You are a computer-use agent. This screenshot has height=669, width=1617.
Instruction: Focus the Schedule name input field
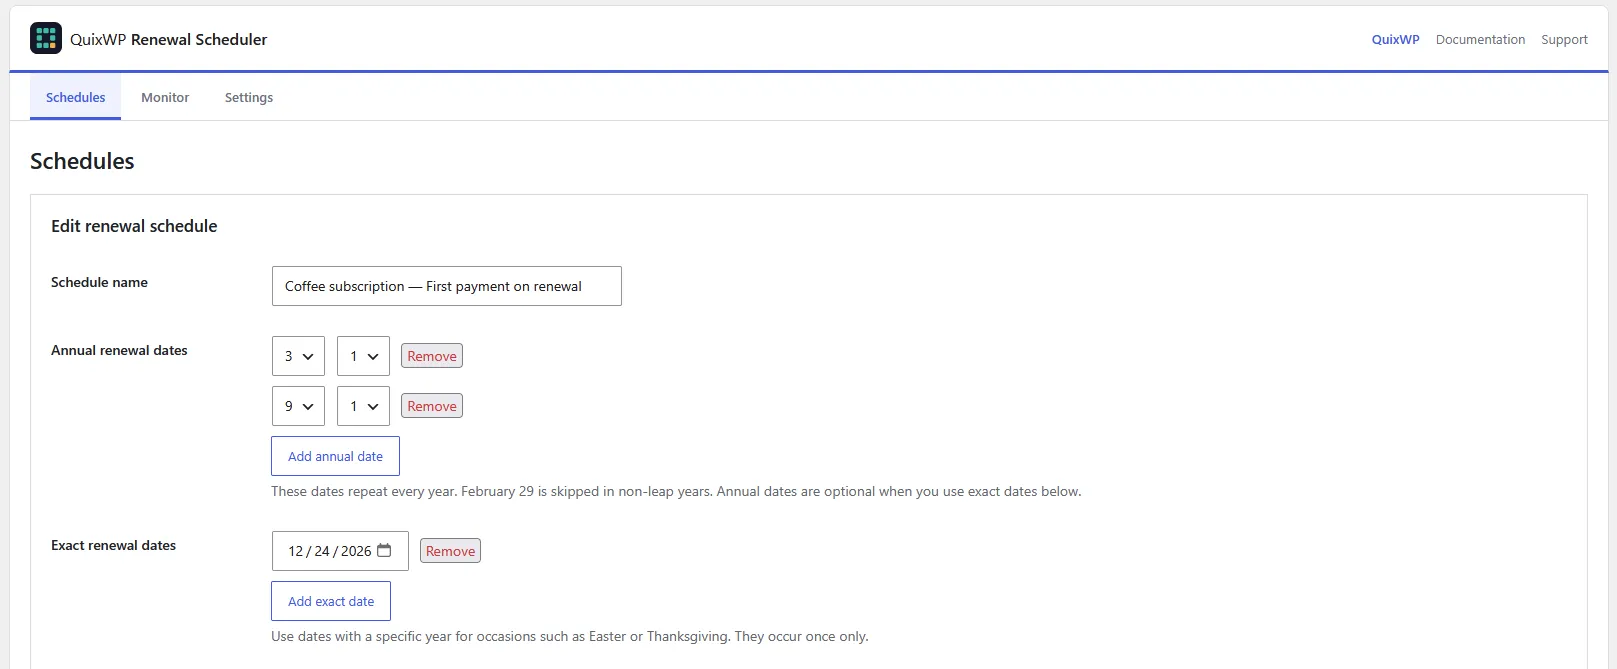click(447, 286)
